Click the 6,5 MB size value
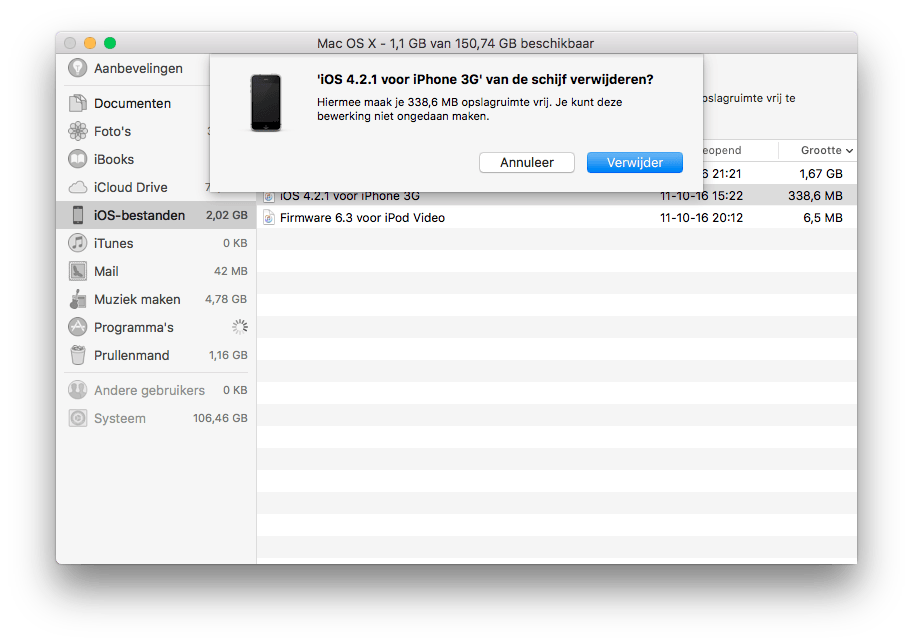This screenshot has width=913, height=644. tap(823, 218)
